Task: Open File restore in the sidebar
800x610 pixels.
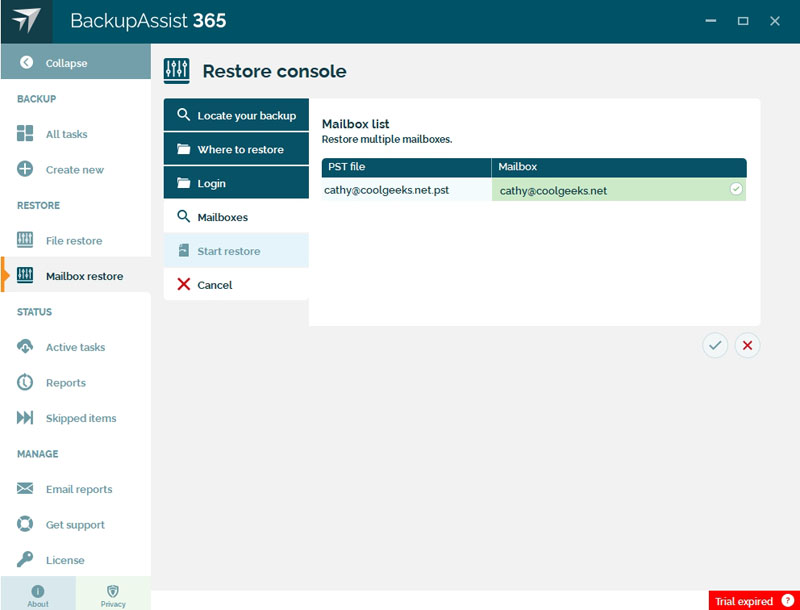Action: (x=76, y=240)
